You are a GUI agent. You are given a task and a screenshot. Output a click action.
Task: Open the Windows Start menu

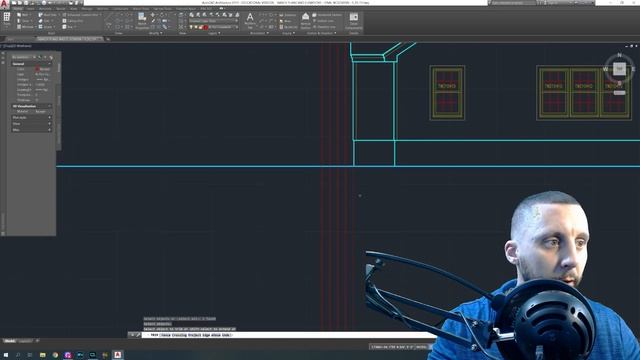coord(6,355)
